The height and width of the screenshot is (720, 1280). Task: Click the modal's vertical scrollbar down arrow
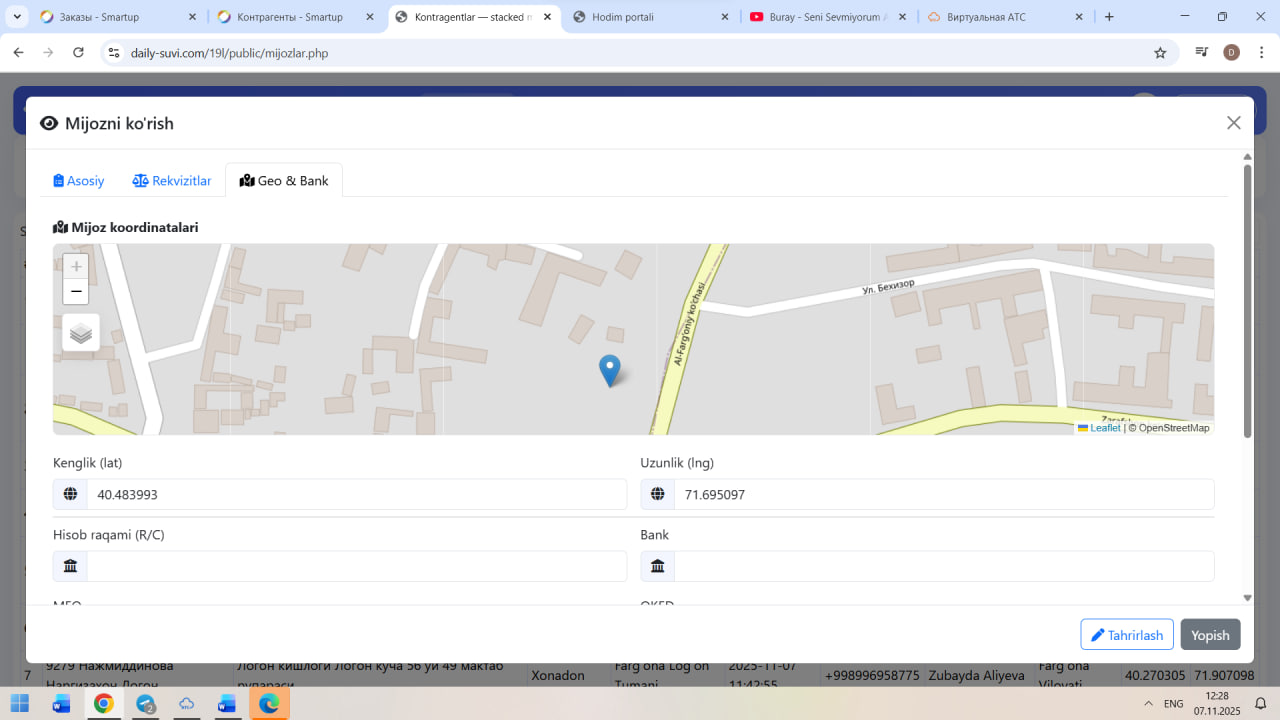pyautogui.click(x=1247, y=598)
